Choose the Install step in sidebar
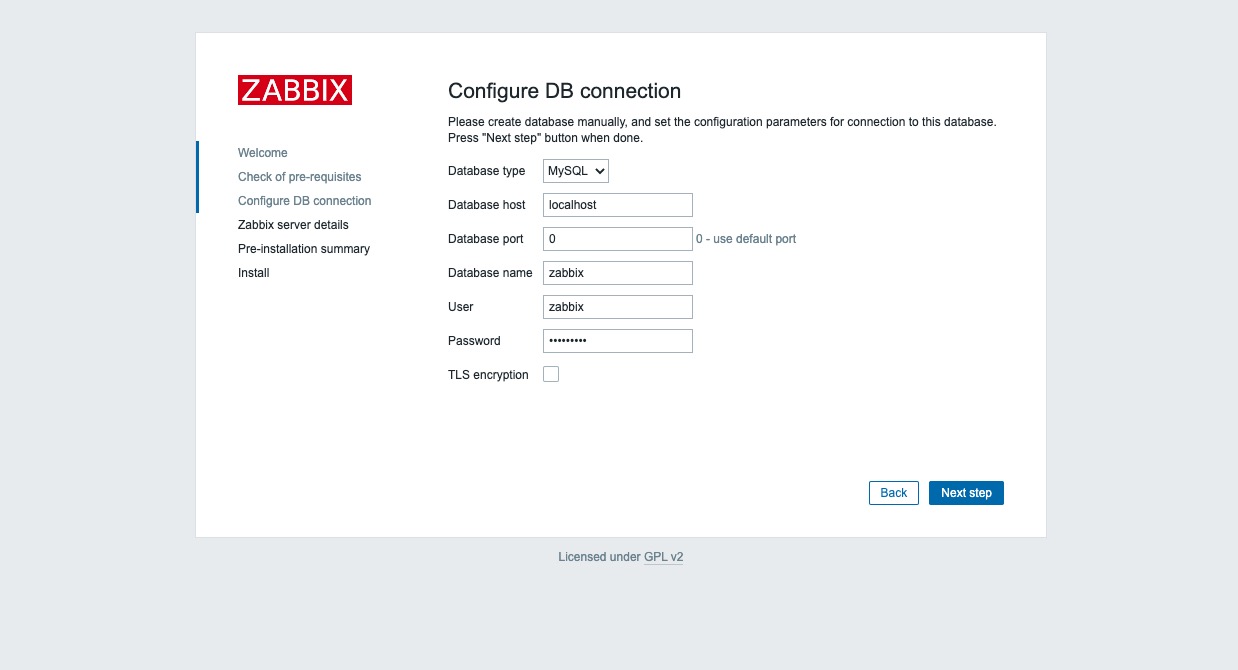The image size is (1238, 670). click(254, 273)
